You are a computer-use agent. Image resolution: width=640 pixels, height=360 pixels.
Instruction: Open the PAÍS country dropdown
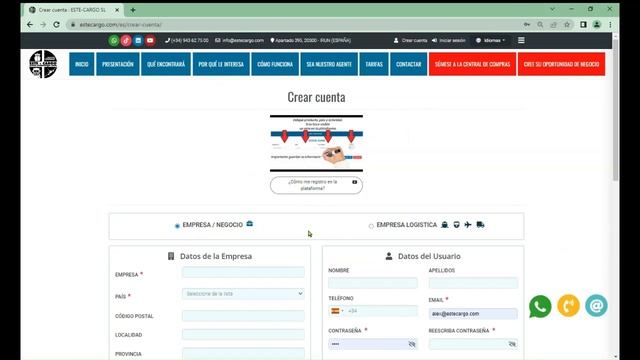click(x=243, y=293)
